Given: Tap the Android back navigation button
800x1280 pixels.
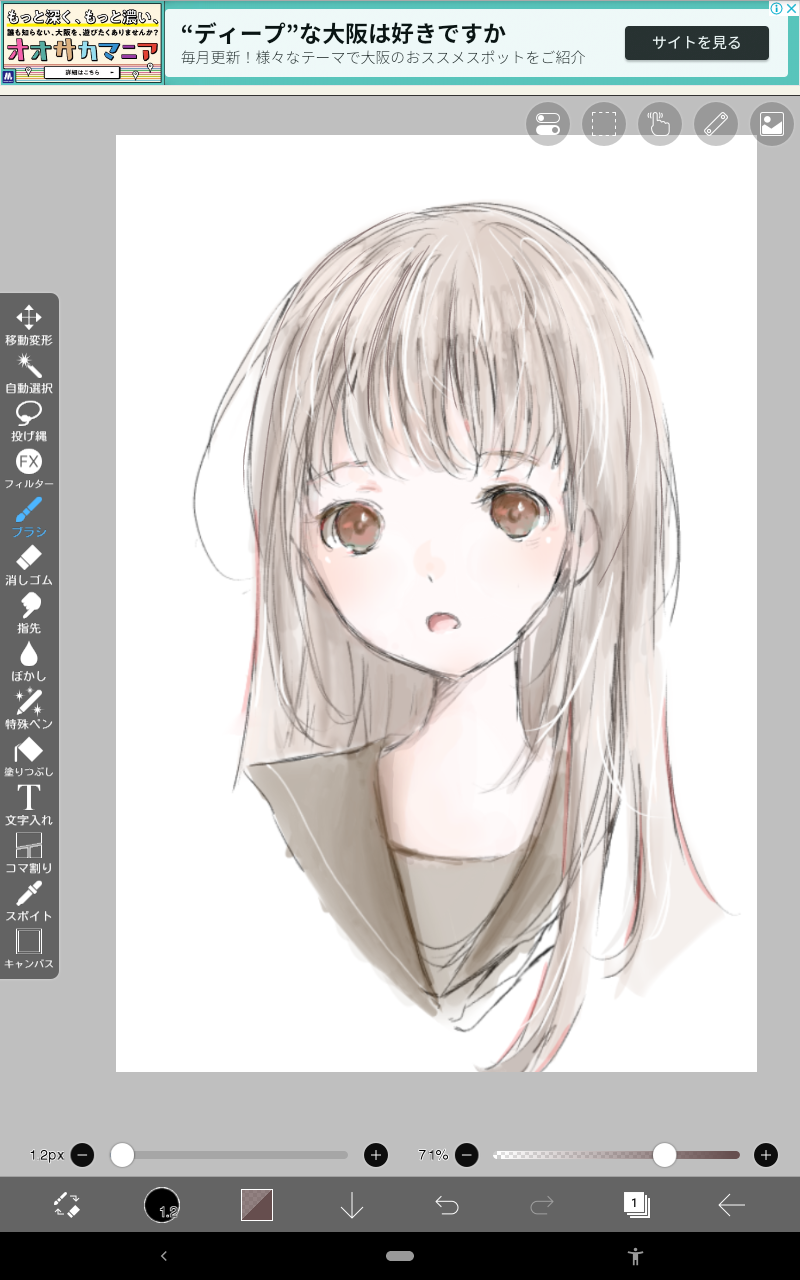Looking at the screenshot, I should point(164,1256).
